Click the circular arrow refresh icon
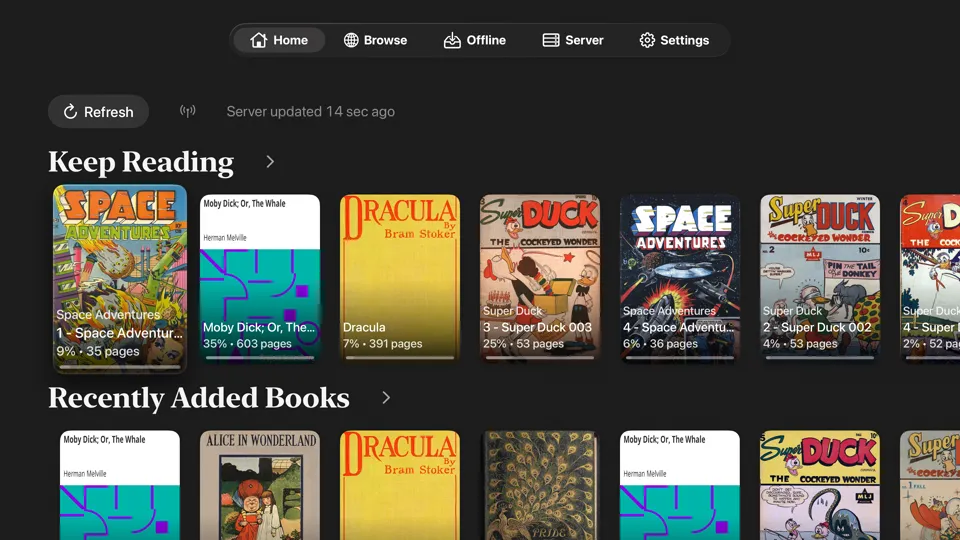960x540 pixels. point(70,111)
